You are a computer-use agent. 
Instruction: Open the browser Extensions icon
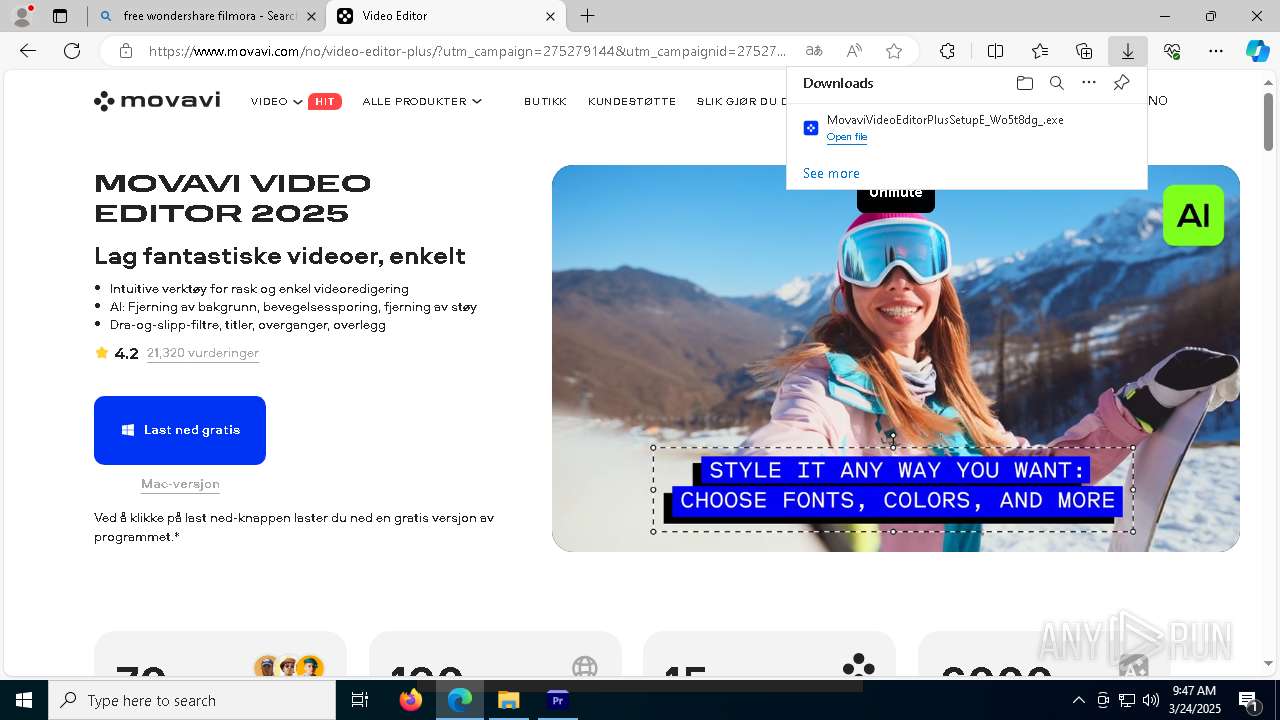(947, 51)
